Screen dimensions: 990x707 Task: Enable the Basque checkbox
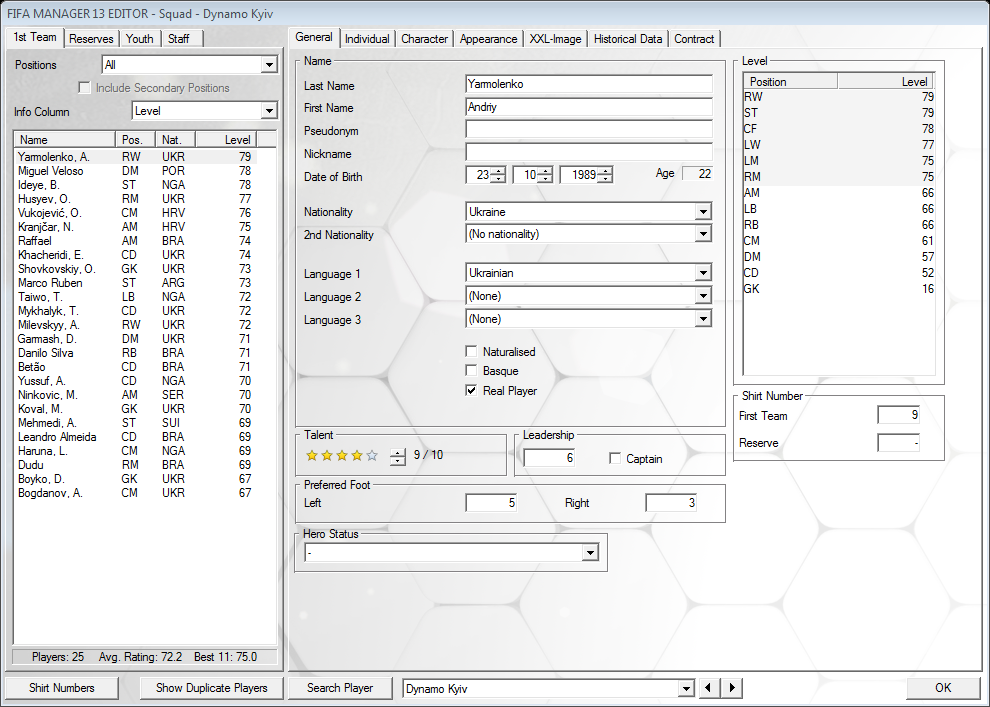click(471, 371)
